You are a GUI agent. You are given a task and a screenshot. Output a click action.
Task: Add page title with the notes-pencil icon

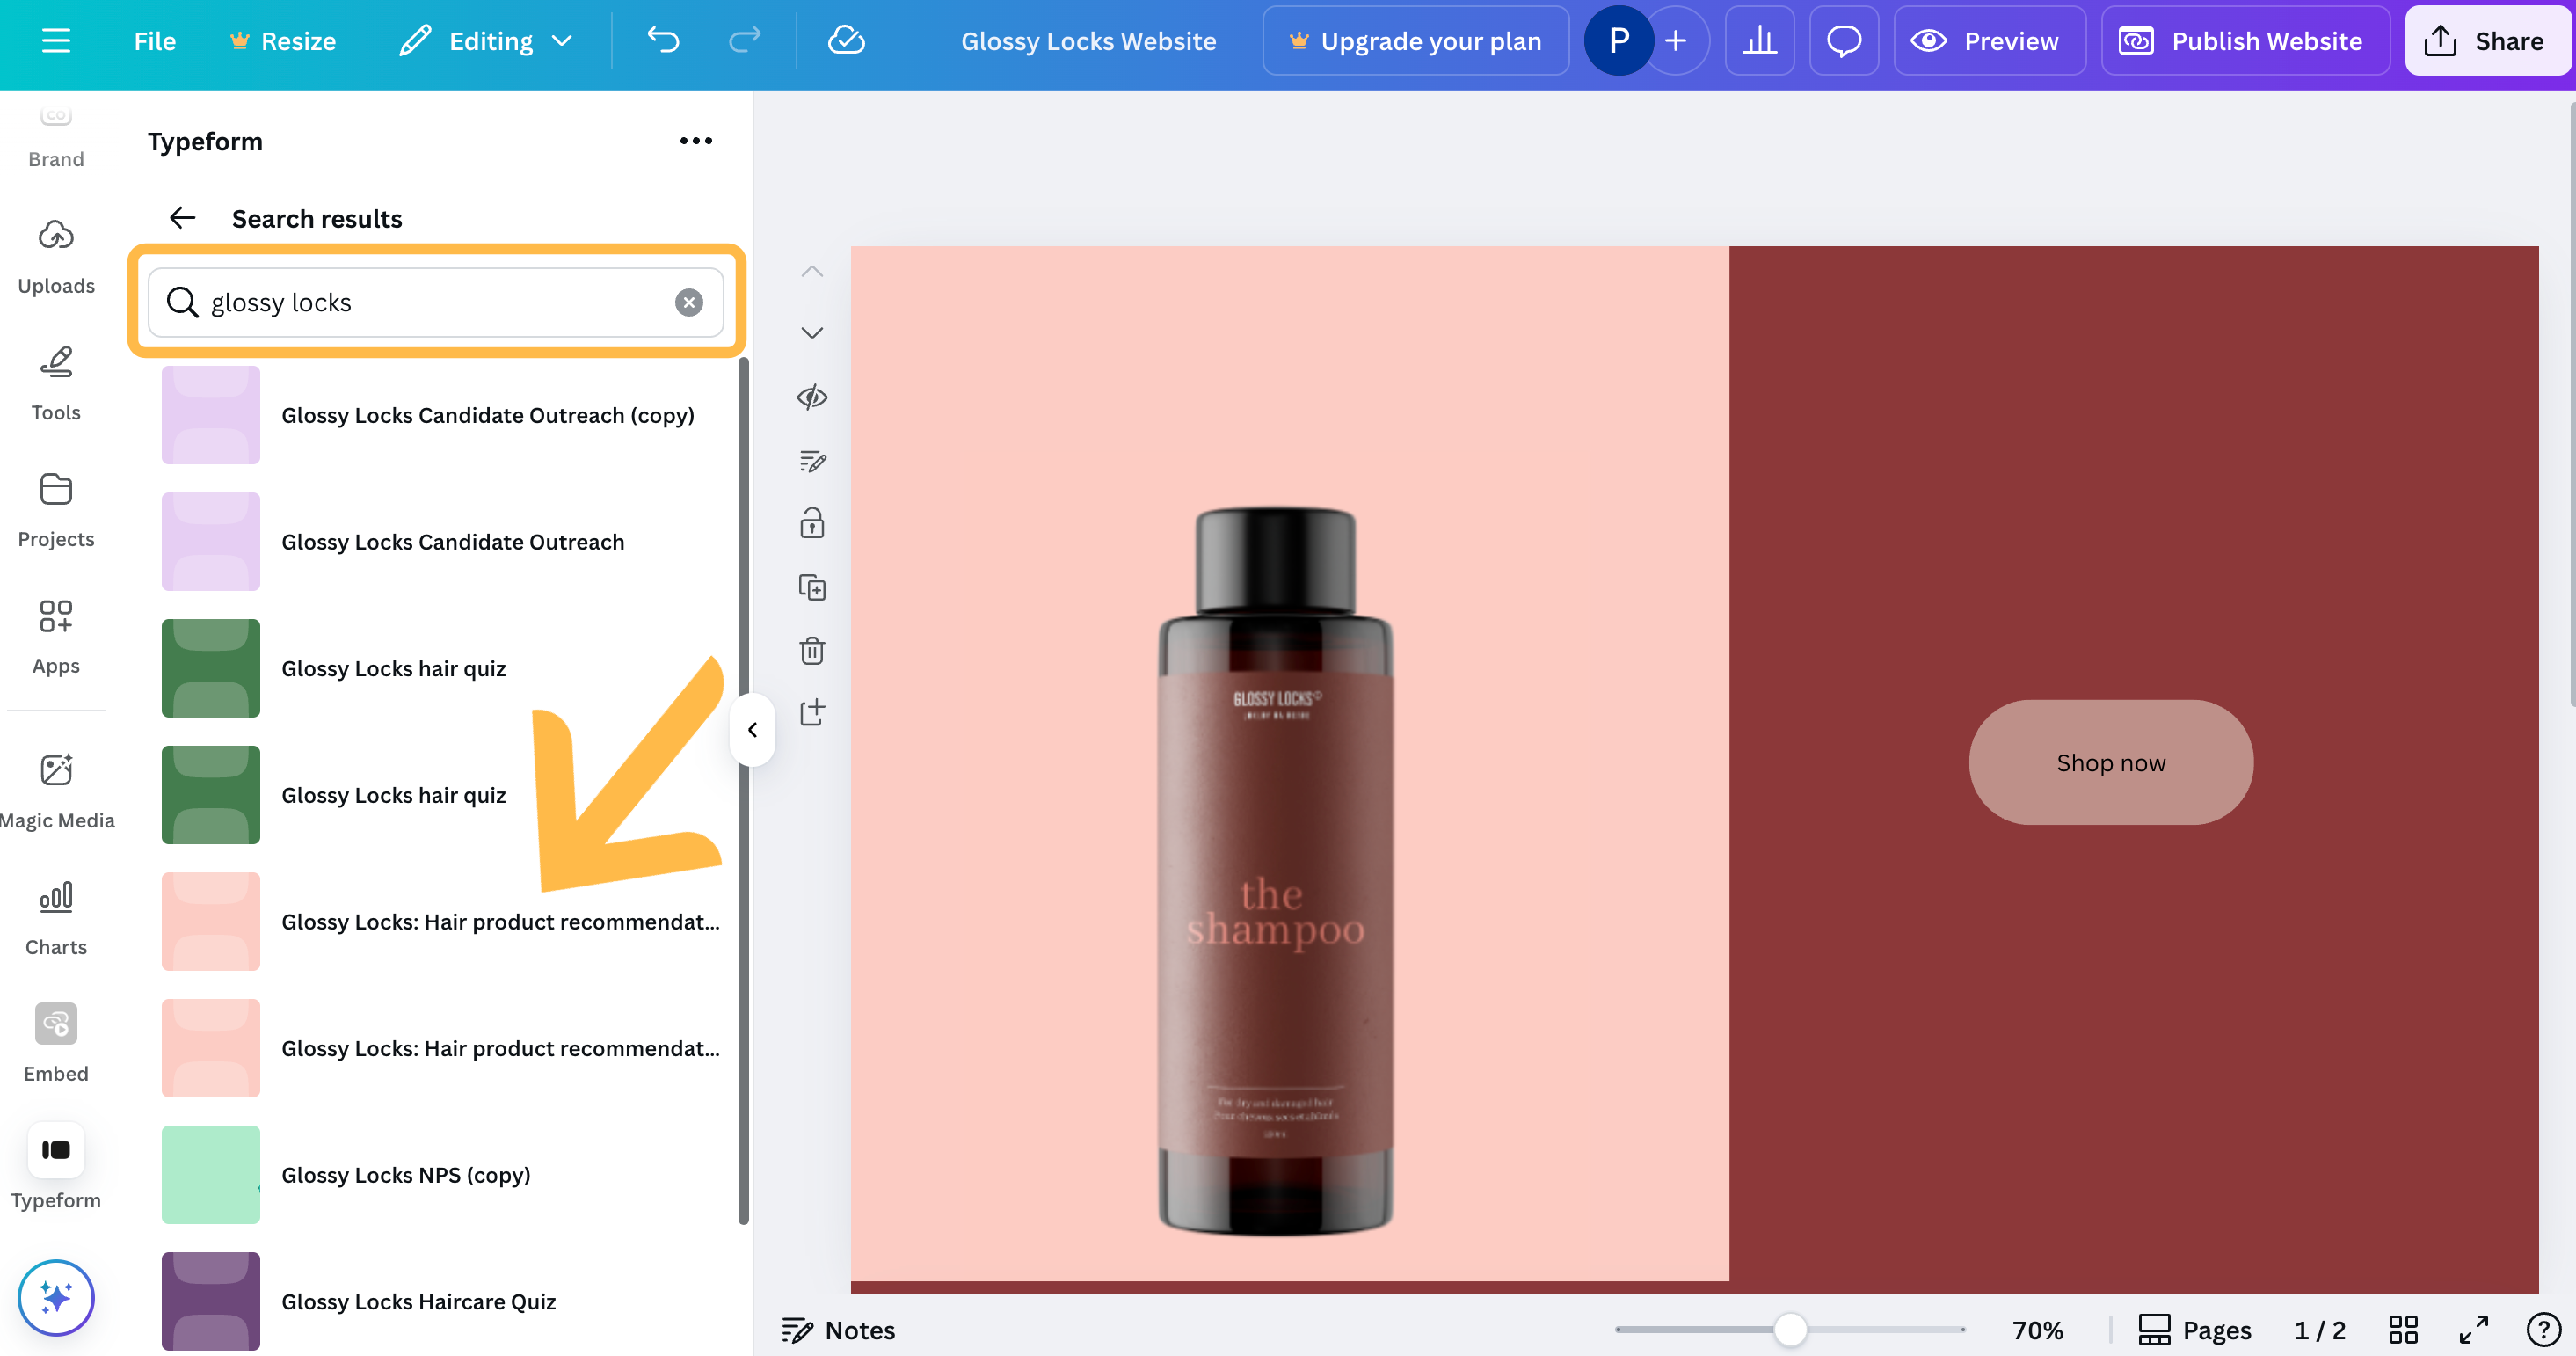pos(812,460)
